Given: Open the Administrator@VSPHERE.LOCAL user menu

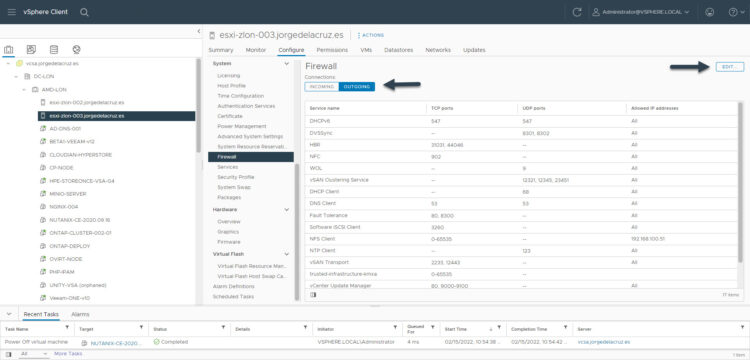Looking at the screenshot, I should pos(640,12).
